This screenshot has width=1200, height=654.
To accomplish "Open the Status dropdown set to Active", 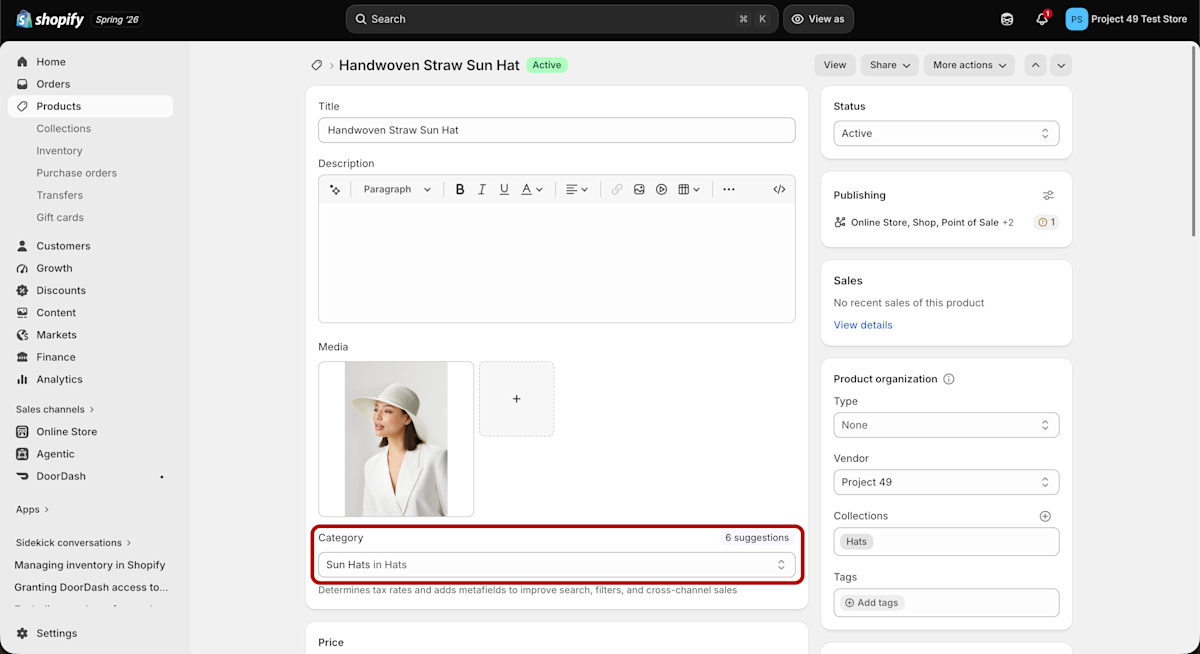I will pyautogui.click(x=946, y=133).
